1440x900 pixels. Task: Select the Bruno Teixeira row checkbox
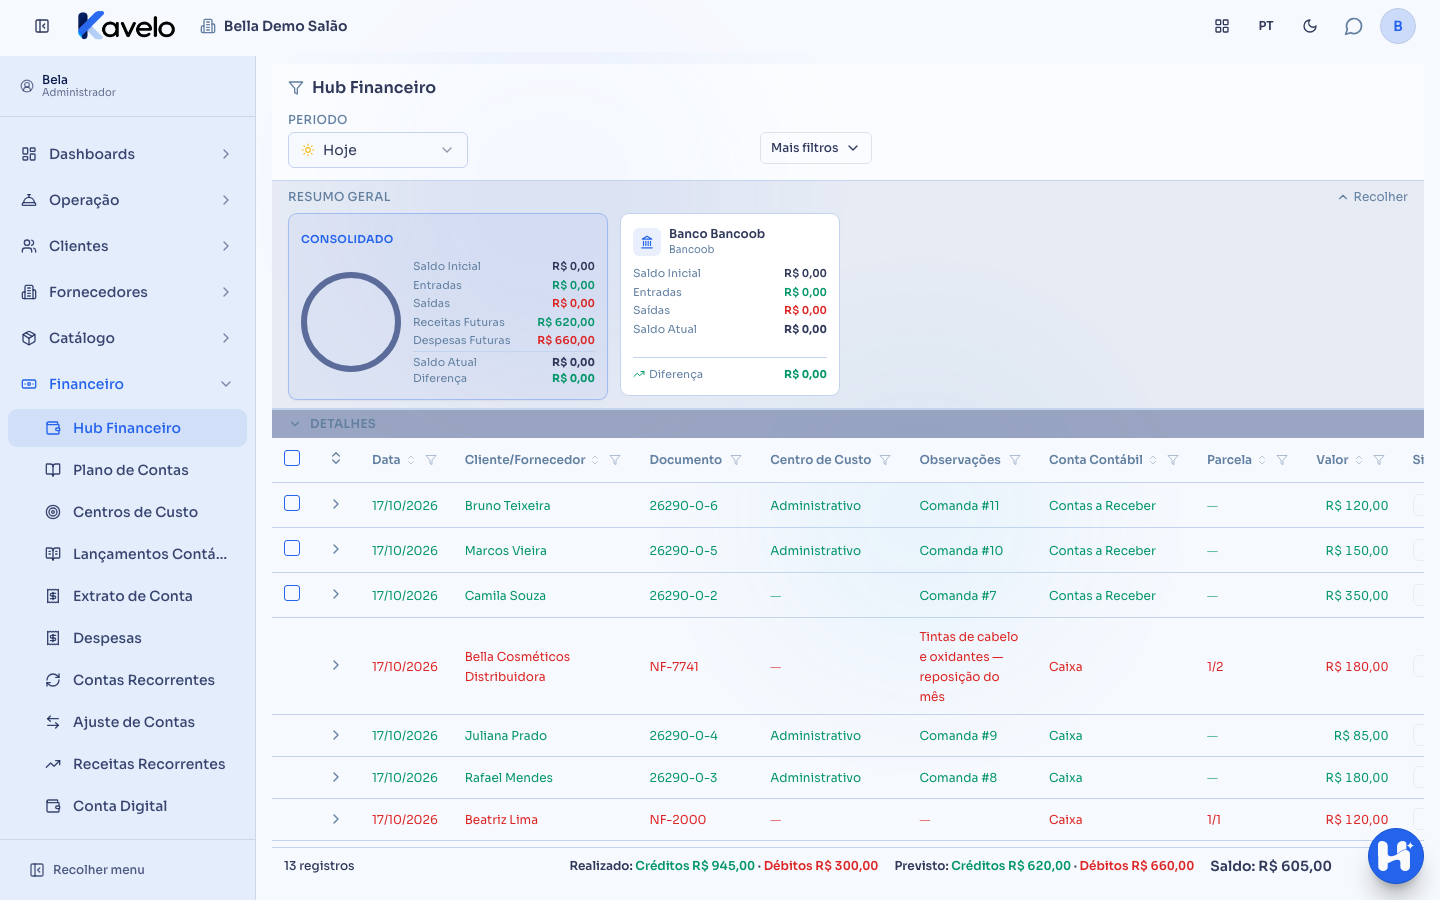pos(292,503)
